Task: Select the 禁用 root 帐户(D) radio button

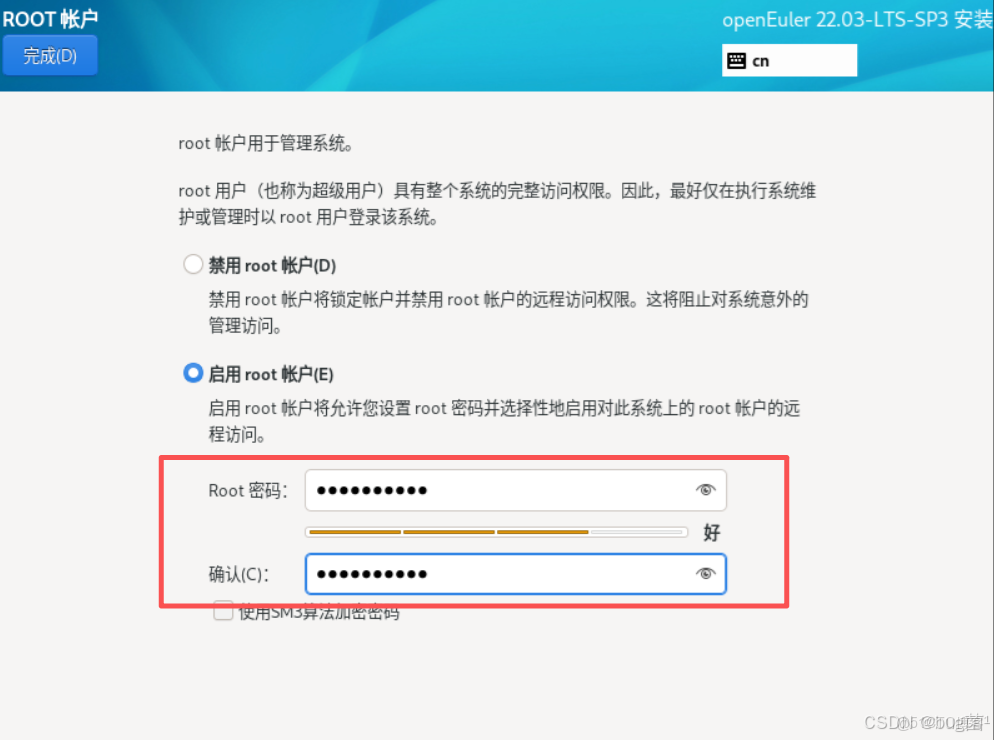Action: coord(193,264)
